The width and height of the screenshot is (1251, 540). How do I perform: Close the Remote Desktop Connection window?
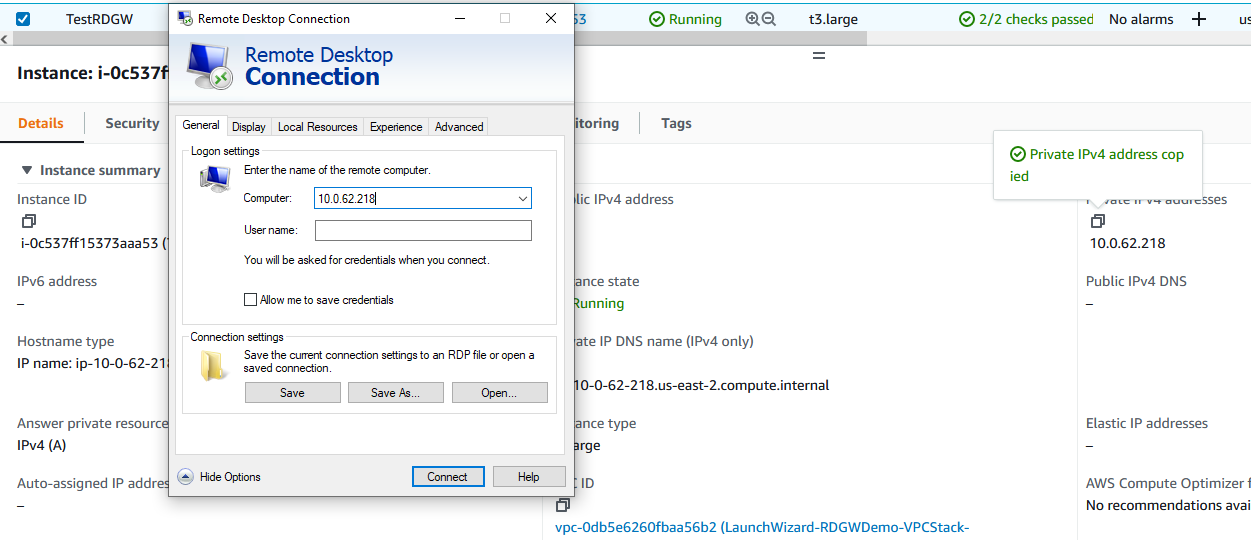(x=551, y=18)
